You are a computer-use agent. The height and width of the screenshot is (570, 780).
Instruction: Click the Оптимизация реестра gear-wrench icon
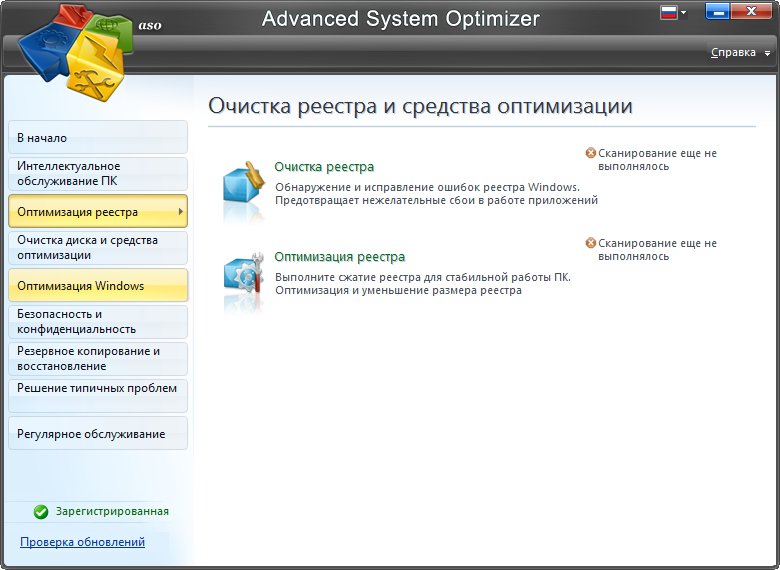243,274
